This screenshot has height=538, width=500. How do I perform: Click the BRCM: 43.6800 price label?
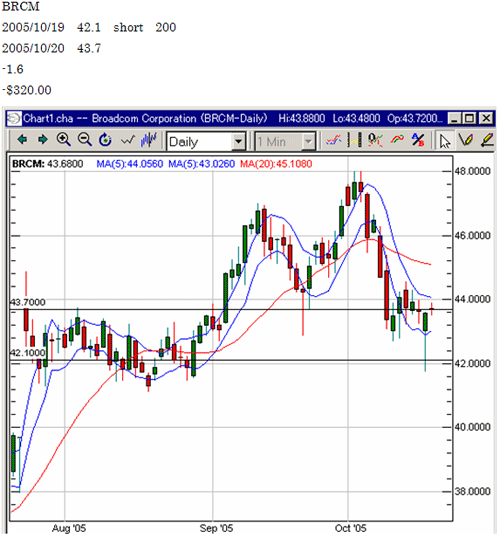pyautogui.click(x=47, y=164)
